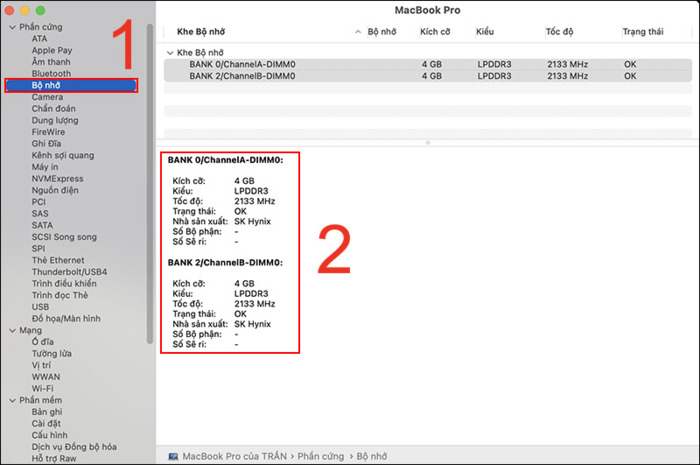Viewport: 700px width, 465px height.
Task: Collapse the Khe Bộ nhớ group in table
Action: (169, 51)
